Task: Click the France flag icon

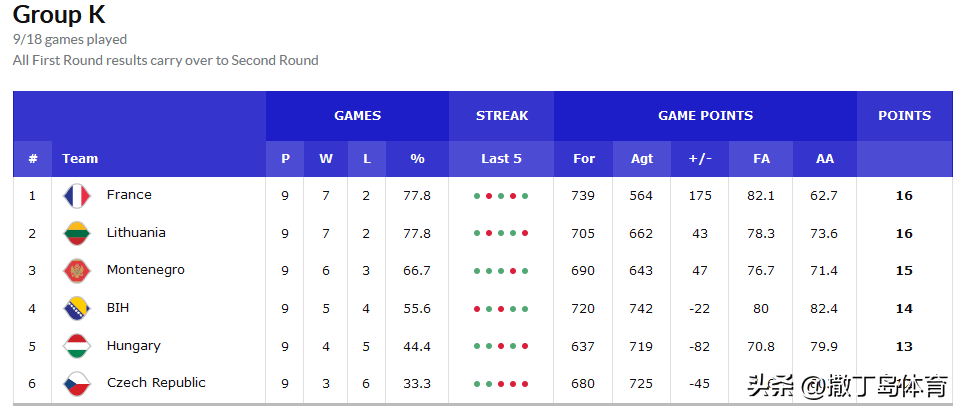Action: (x=77, y=195)
